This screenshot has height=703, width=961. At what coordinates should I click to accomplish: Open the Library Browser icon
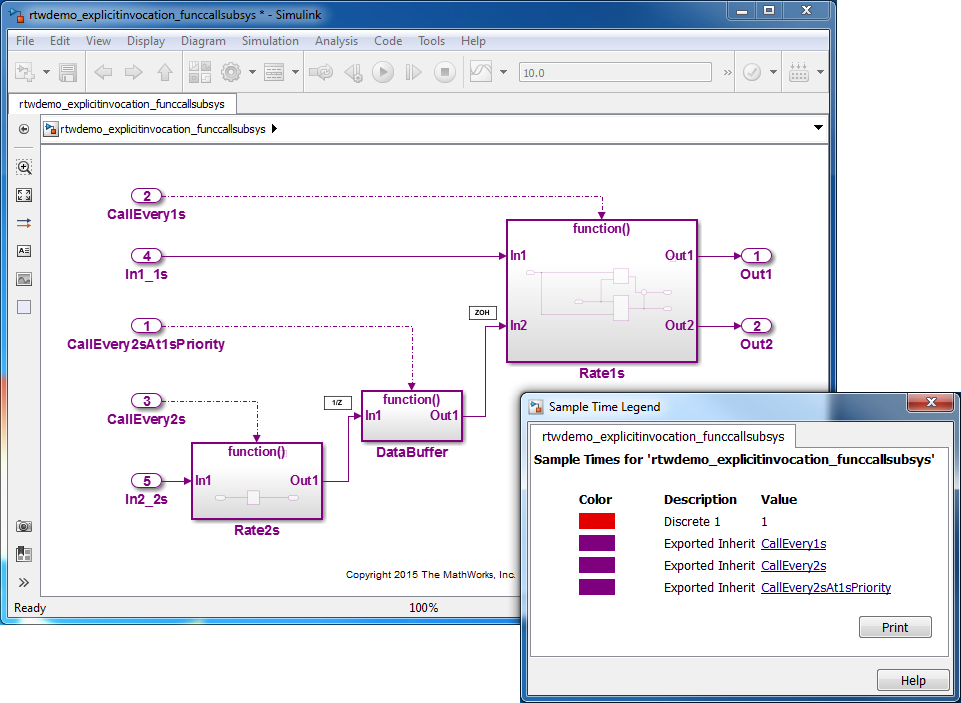200,72
